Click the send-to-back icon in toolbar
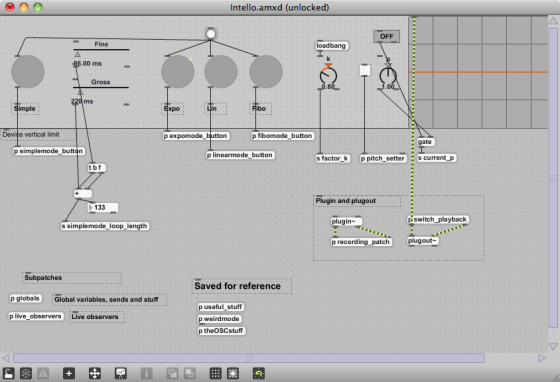This screenshot has height=382, width=560. coord(189,373)
